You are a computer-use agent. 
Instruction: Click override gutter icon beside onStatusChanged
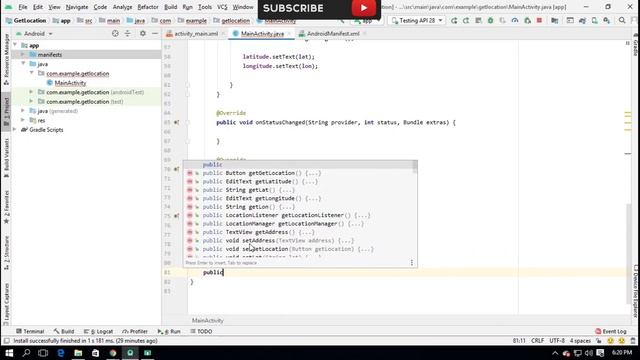176,122
